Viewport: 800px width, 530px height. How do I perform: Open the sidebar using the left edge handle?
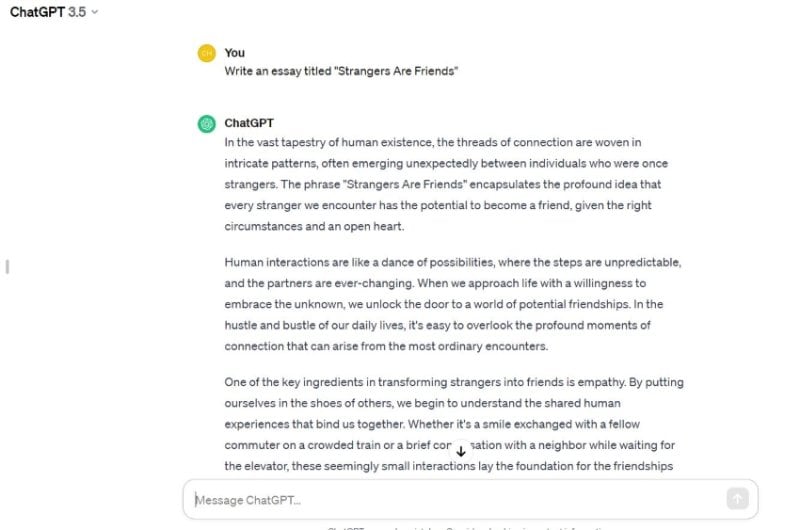click(7, 266)
